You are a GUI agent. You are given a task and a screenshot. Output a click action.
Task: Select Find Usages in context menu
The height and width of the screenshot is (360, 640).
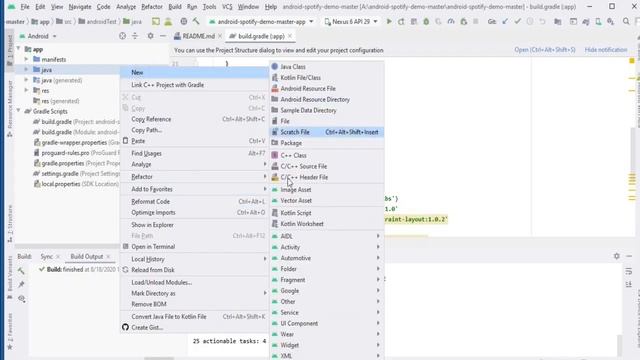[x=194, y=153]
